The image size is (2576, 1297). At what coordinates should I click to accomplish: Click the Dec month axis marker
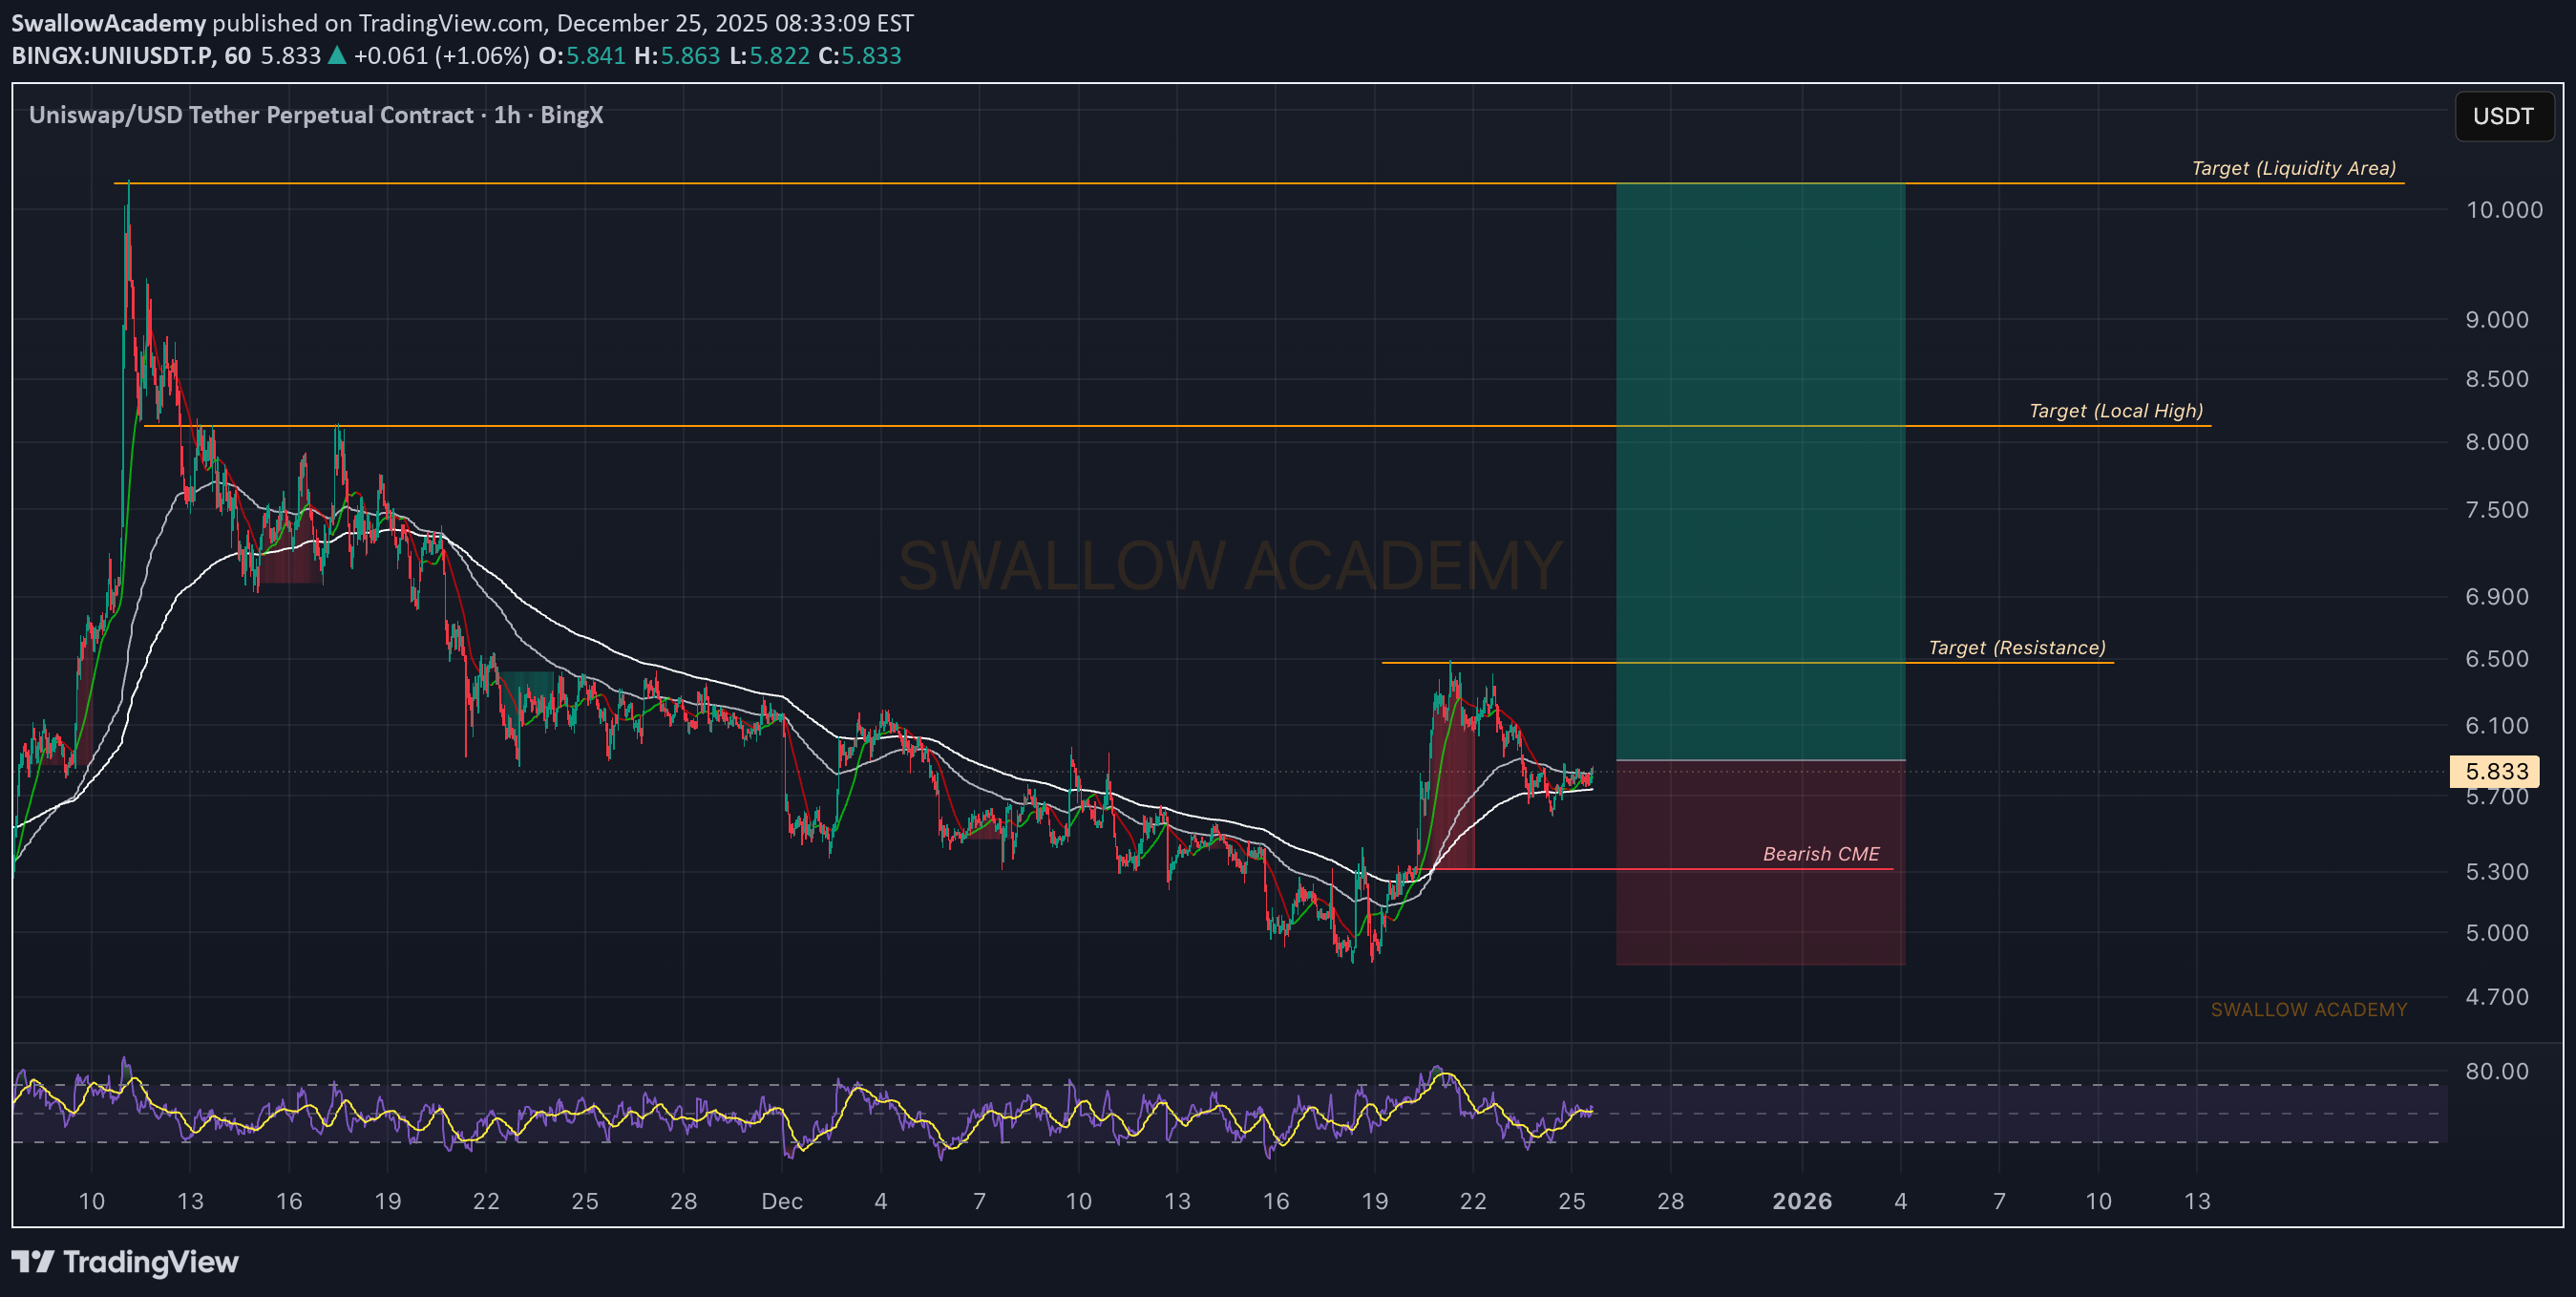click(x=782, y=1201)
